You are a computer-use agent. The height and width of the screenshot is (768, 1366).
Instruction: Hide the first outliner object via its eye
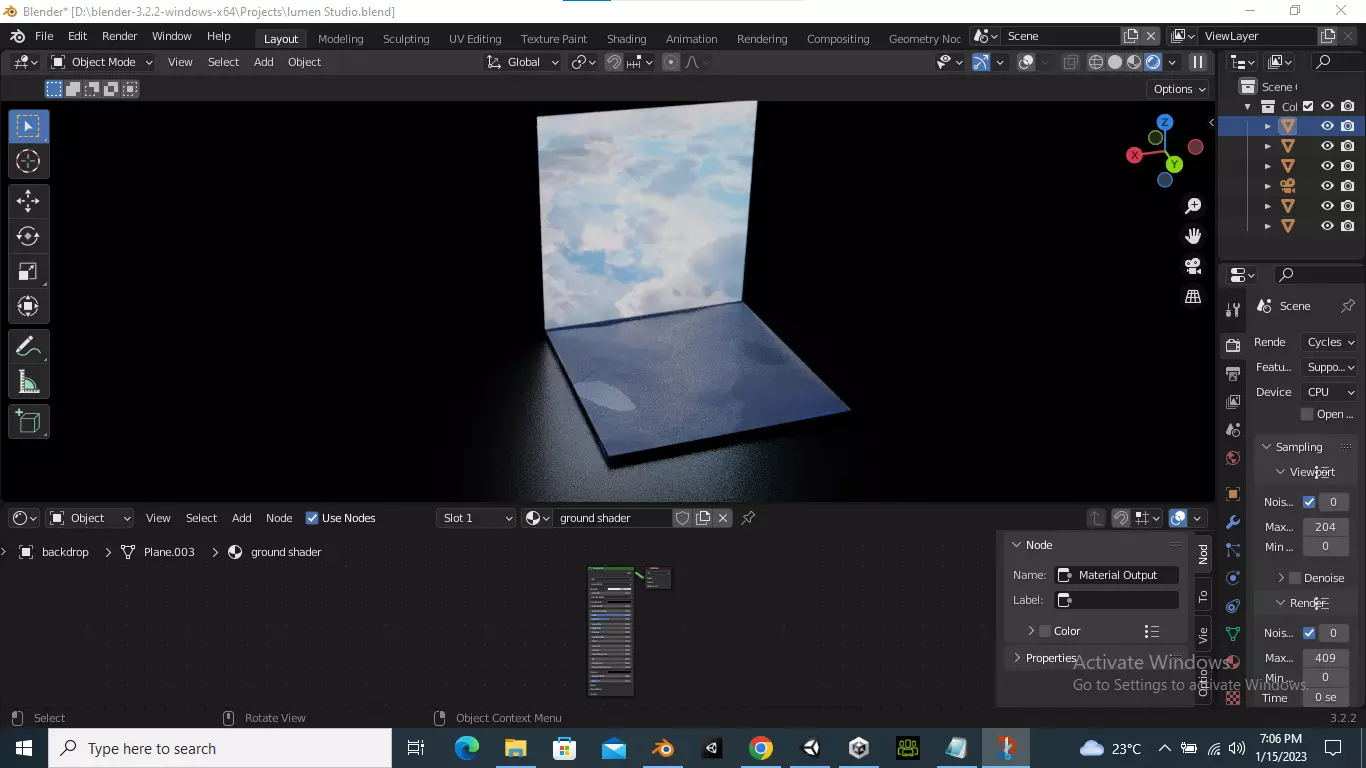coord(1327,126)
